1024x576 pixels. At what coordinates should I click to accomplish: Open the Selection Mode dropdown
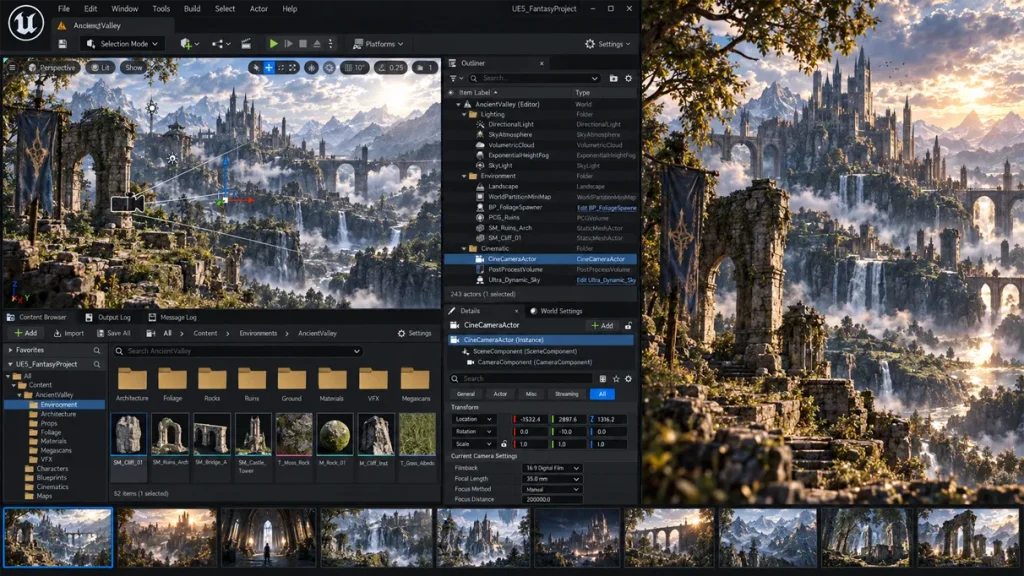pos(122,44)
